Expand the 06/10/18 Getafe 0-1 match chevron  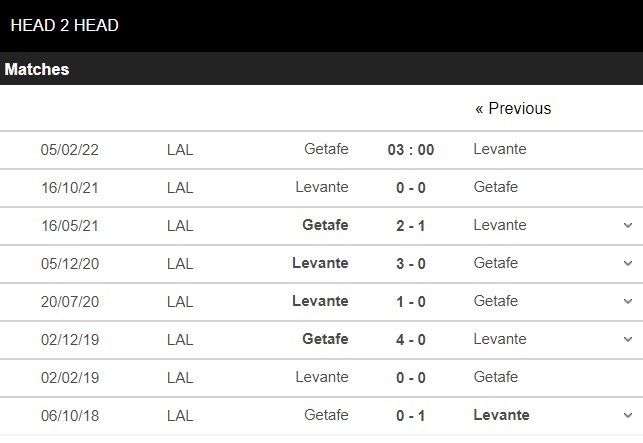click(628, 416)
